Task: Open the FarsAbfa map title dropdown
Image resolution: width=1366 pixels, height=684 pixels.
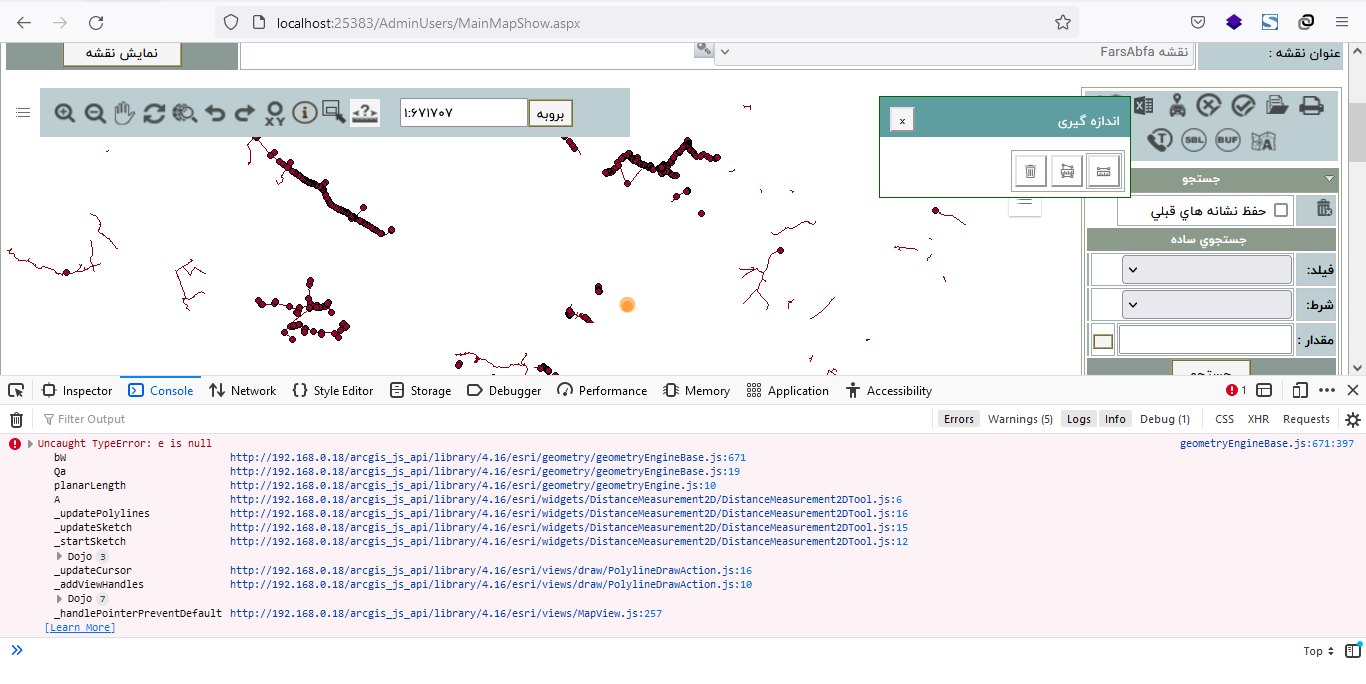Action: click(954, 51)
